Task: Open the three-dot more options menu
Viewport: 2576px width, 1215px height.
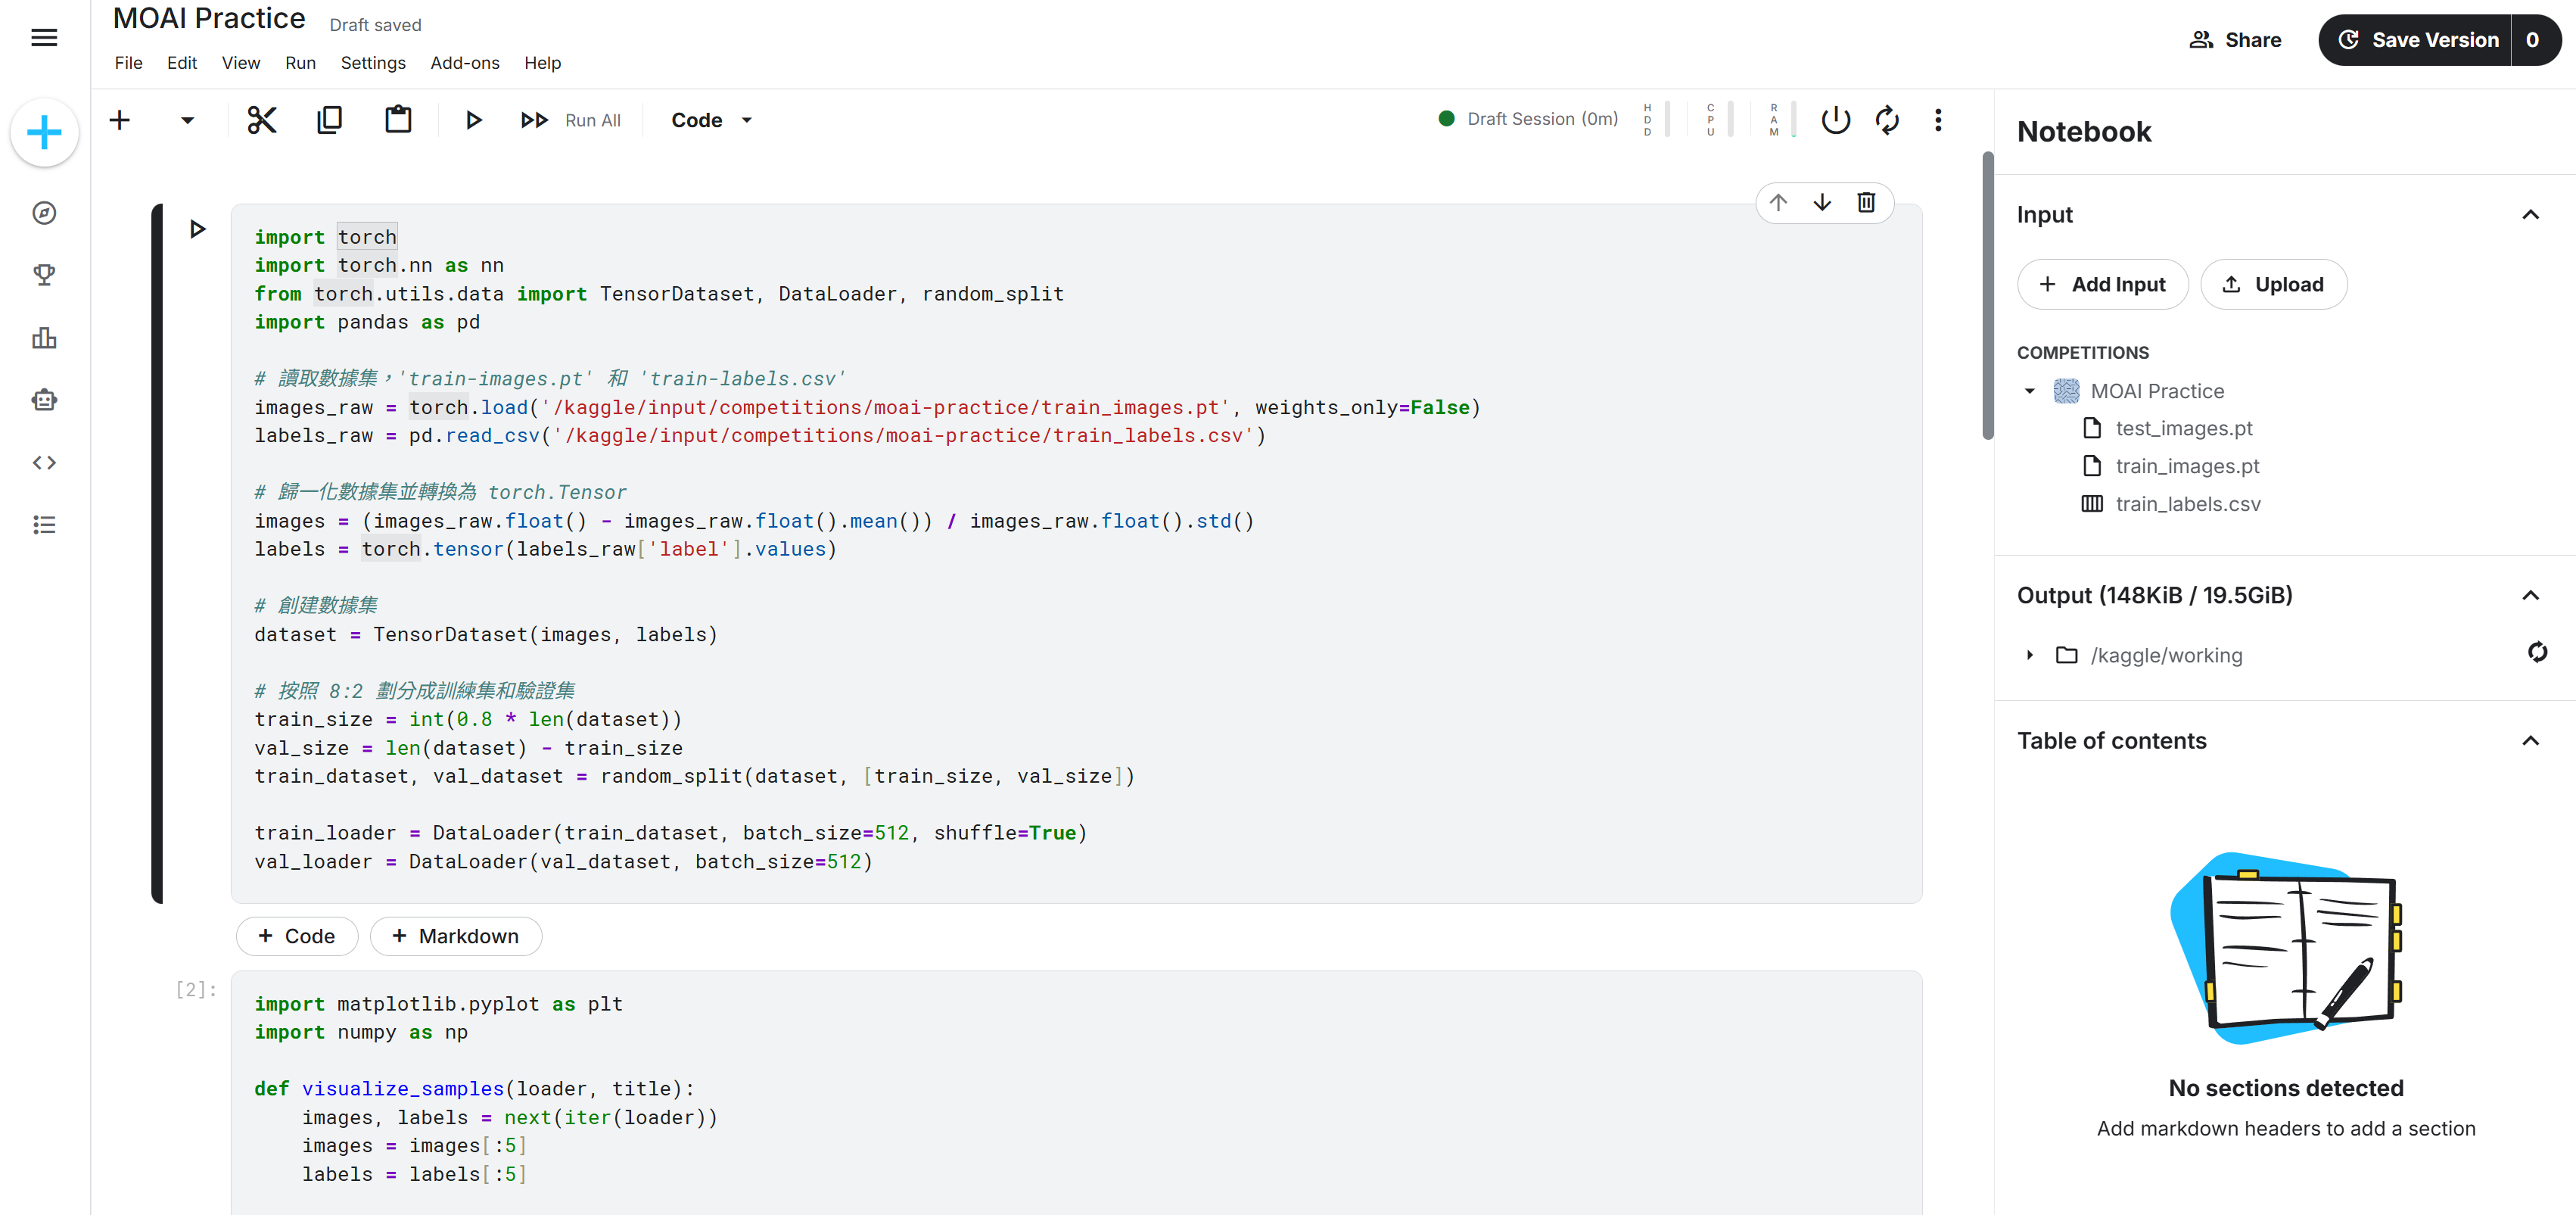Action: [x=1938, y=120]
